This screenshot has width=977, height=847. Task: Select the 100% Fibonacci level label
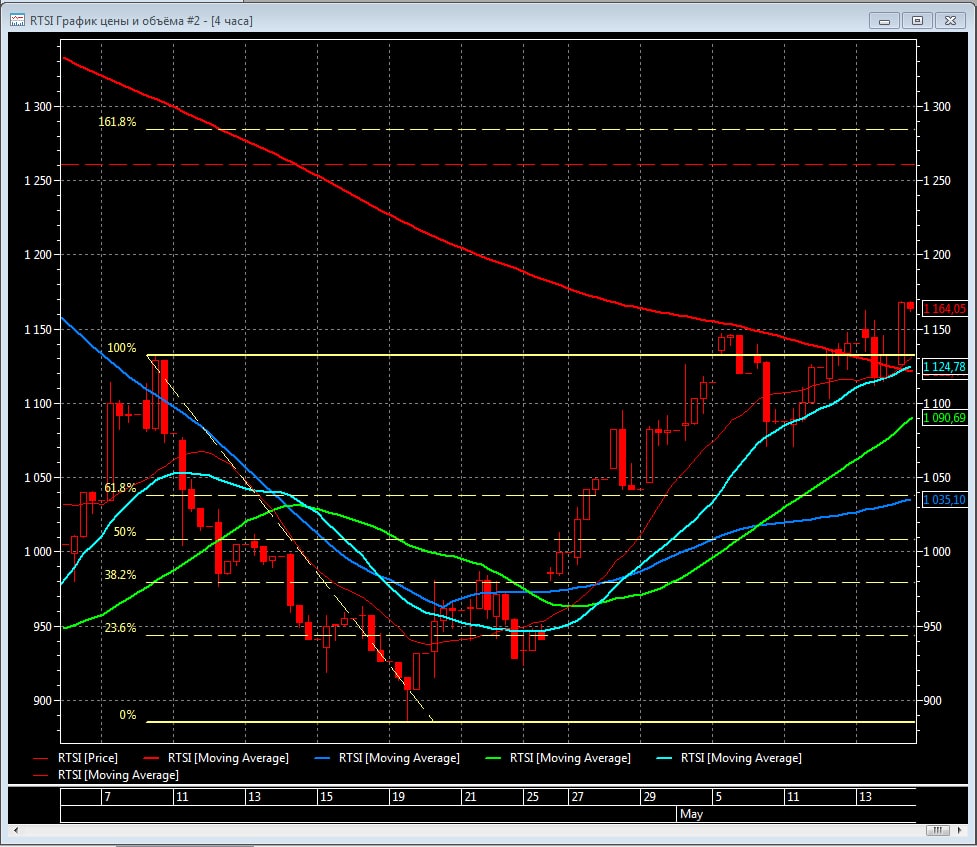click(x=121, y=348)
